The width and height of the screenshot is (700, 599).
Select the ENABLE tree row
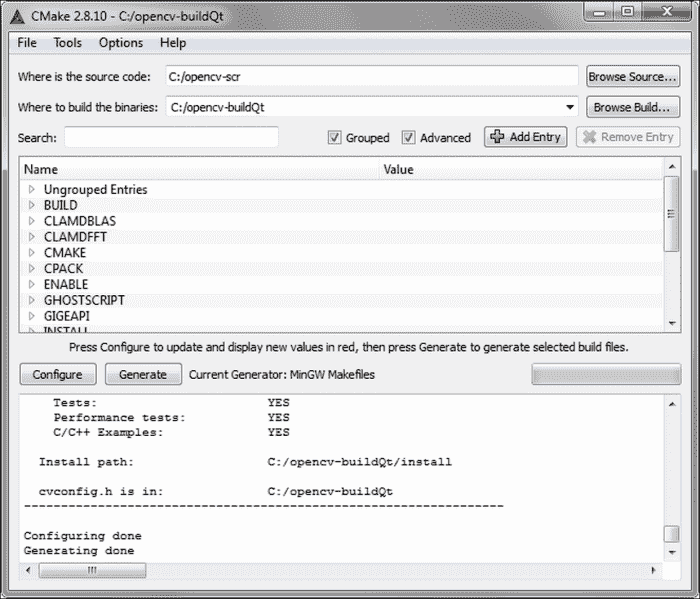(342, 284)
